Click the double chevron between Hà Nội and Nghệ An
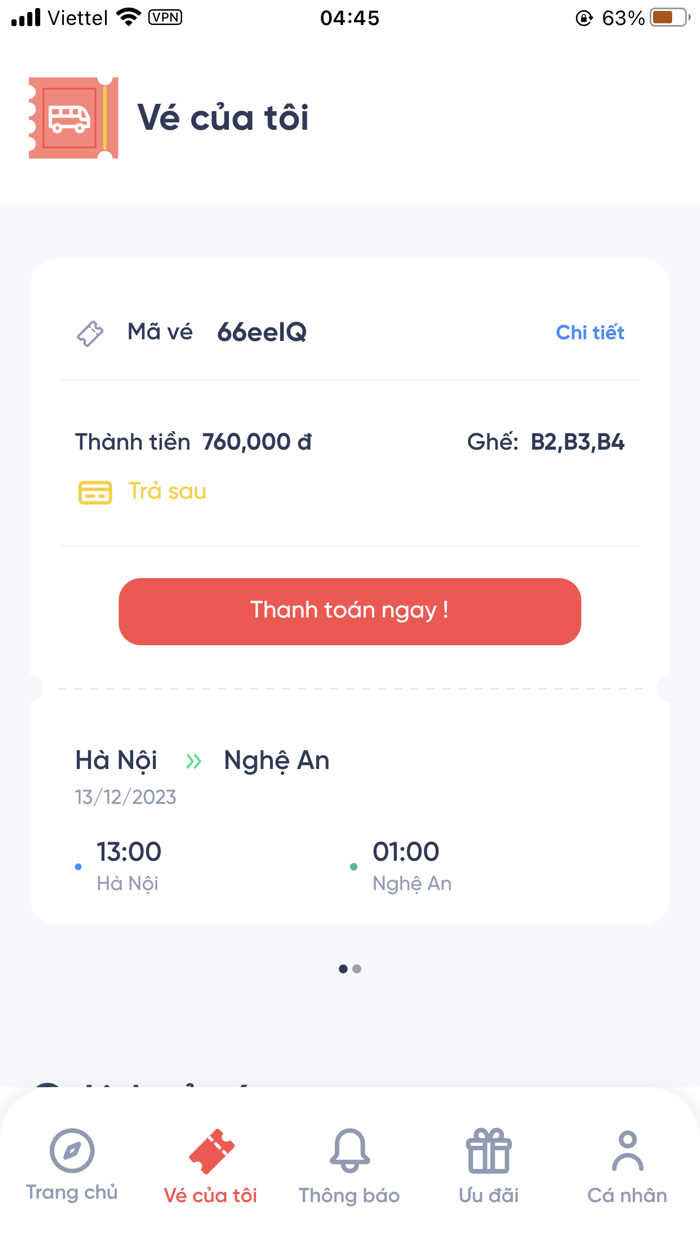This screenshot has height=1244, width=700. (x=195, y=760)
